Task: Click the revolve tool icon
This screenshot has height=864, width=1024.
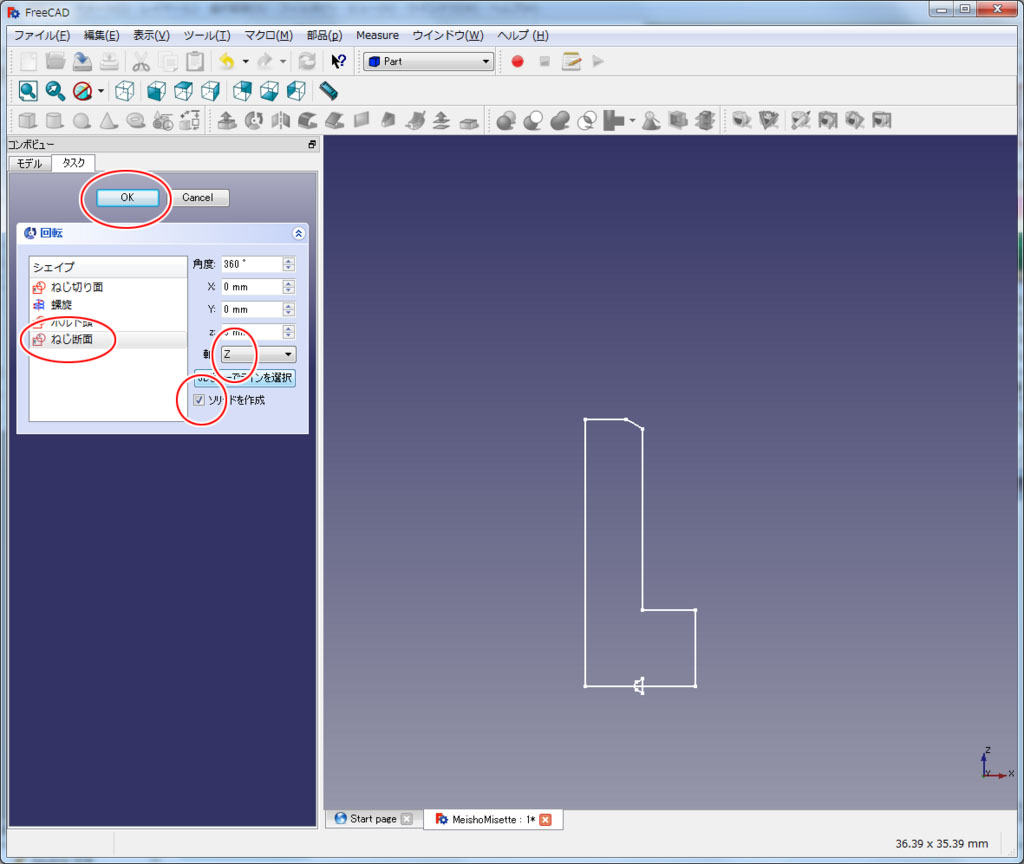Action: click(253, 120)
